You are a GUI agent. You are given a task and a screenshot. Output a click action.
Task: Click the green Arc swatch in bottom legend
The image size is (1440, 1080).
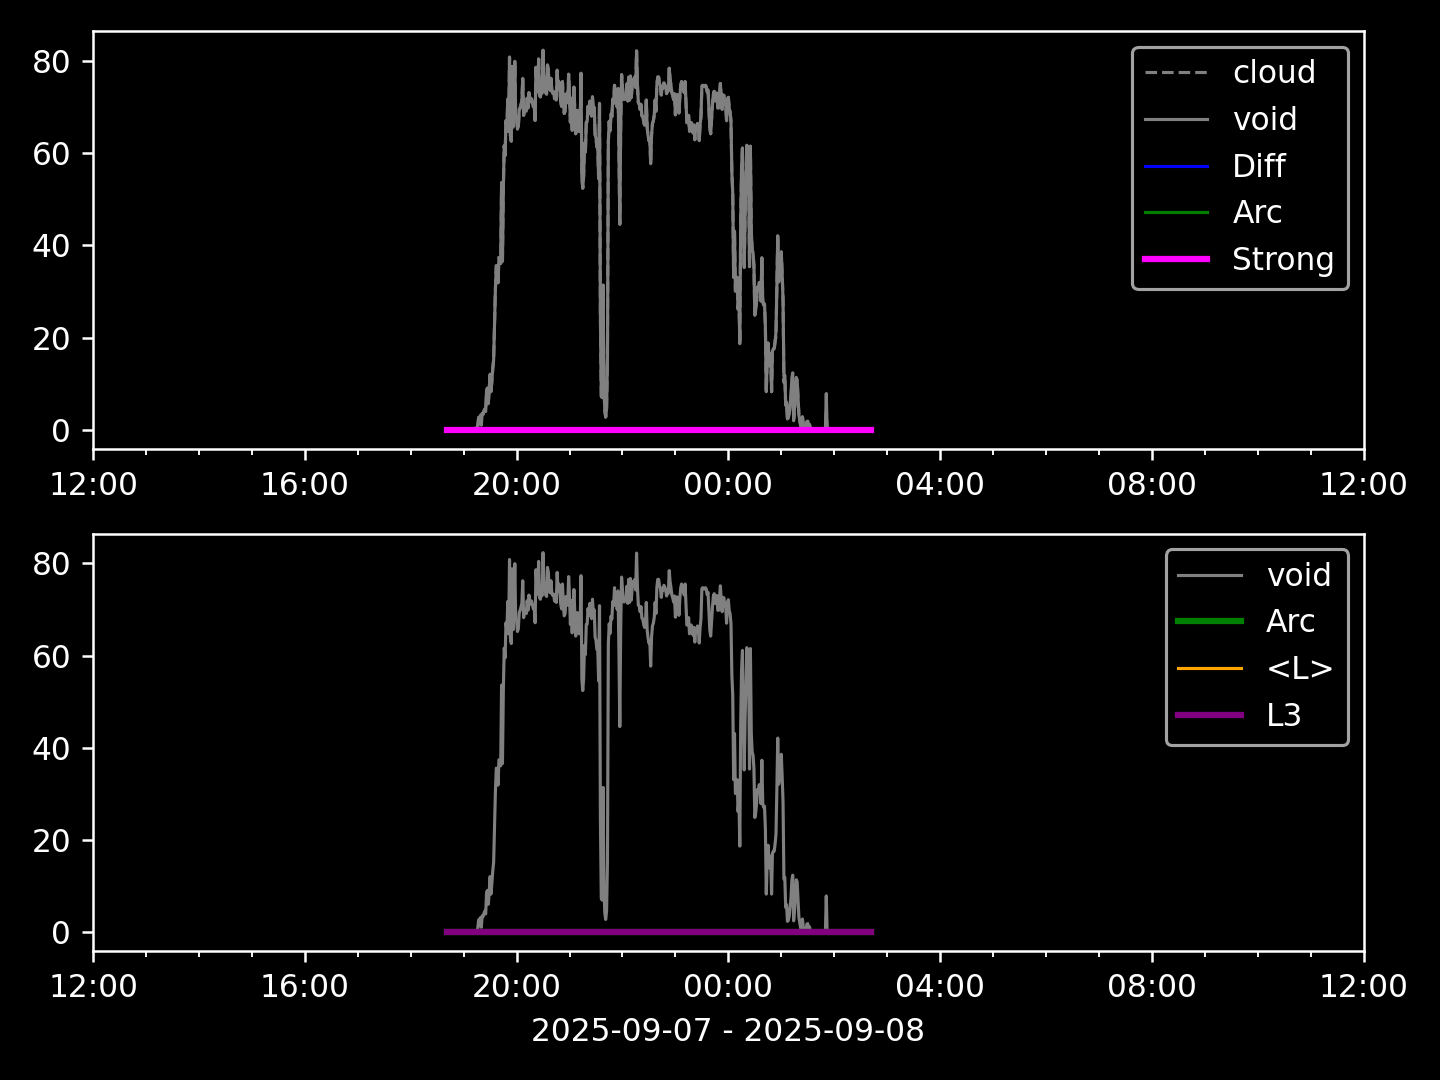click(1210, 621)
